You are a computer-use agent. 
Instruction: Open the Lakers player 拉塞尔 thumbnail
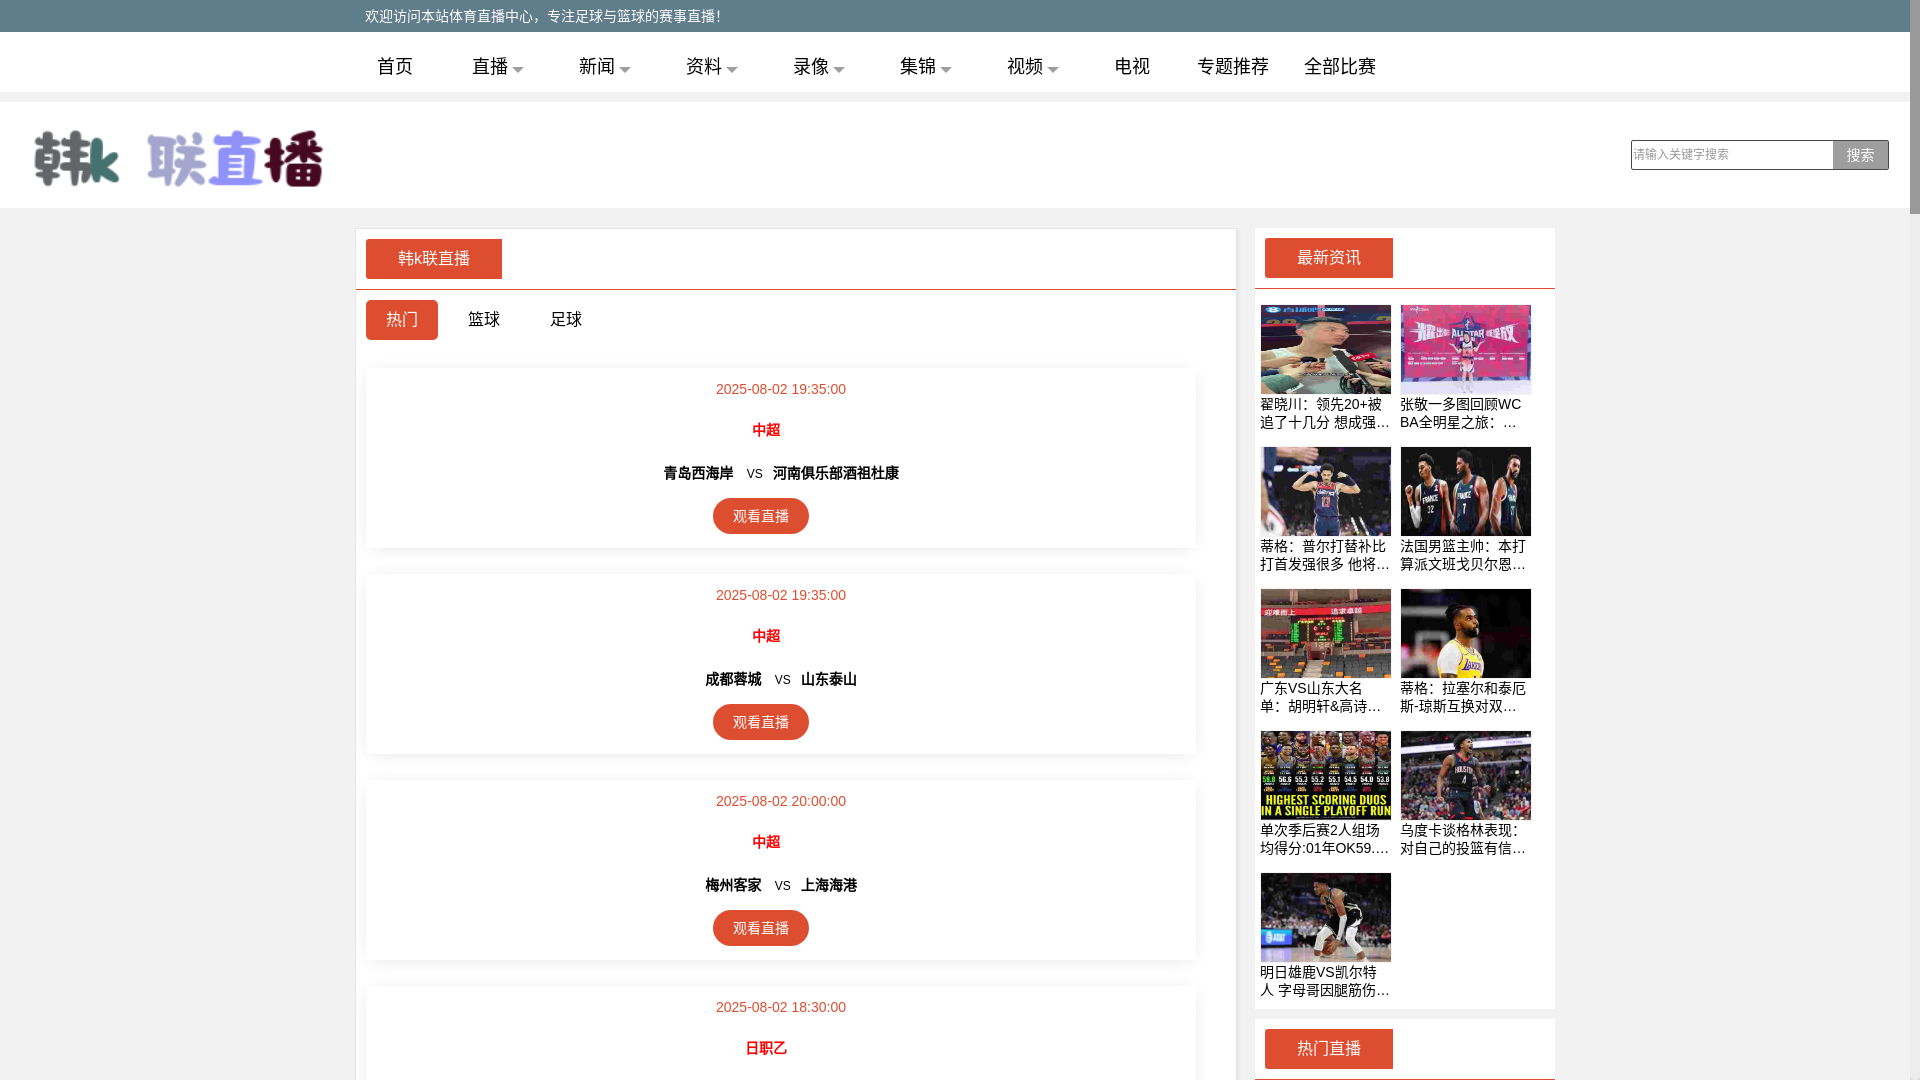click(1466, 634)
